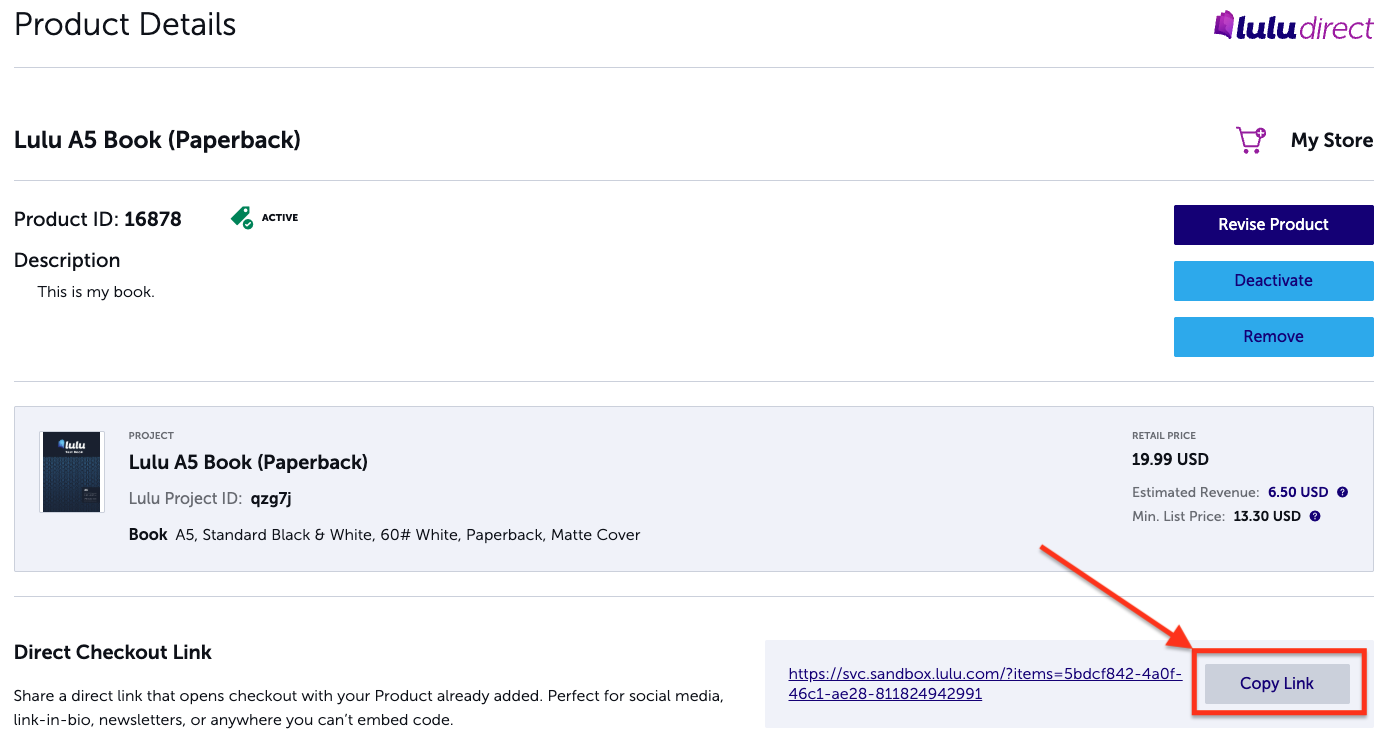The image size is (1388, 750).
Task: Click the 'Share a direct link' description paragraph
Action: coord(369,707)
